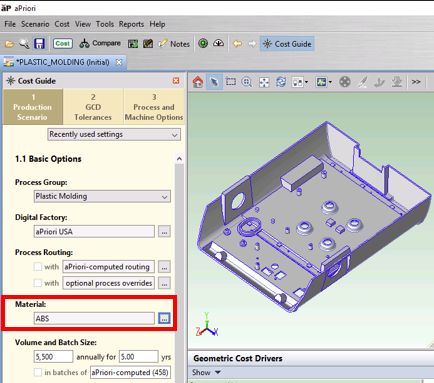Toggle the Cost Guide toolbar button

[x=287, y=44]
